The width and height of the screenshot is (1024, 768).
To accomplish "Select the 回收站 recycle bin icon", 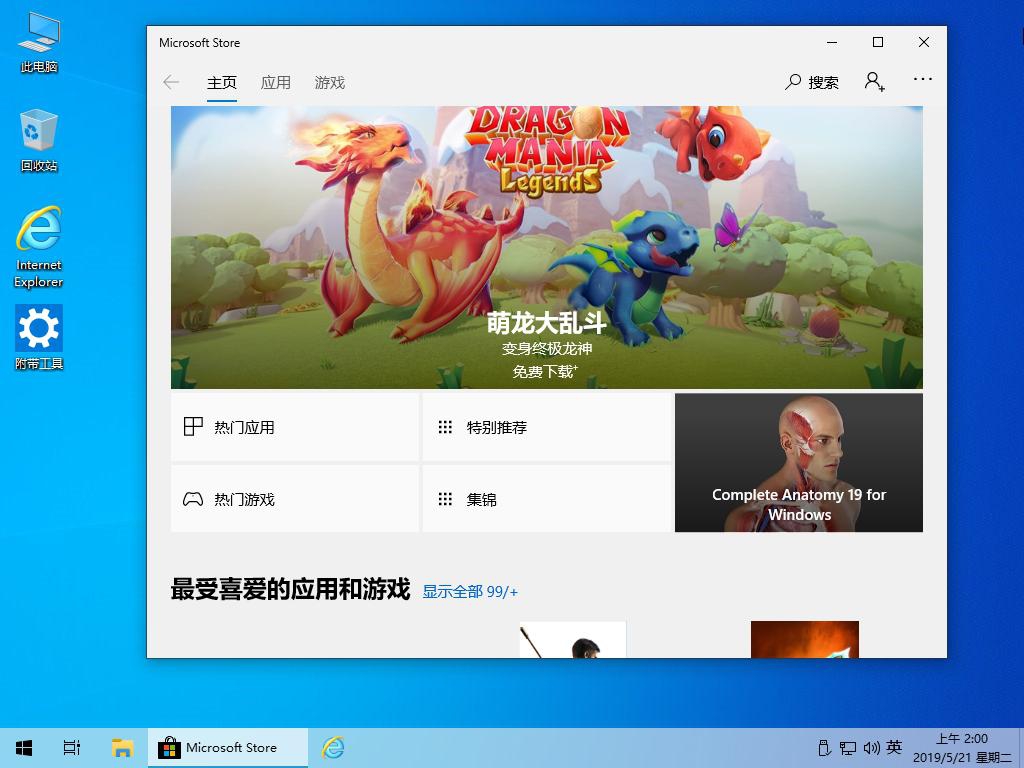I will click(39, 140).
